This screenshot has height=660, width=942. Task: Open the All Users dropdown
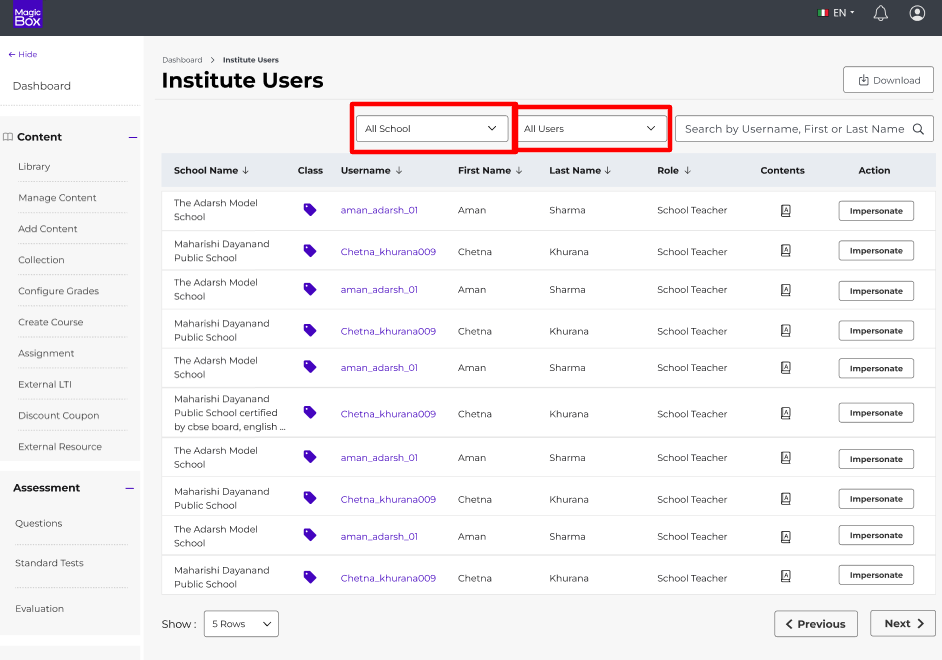592,129
